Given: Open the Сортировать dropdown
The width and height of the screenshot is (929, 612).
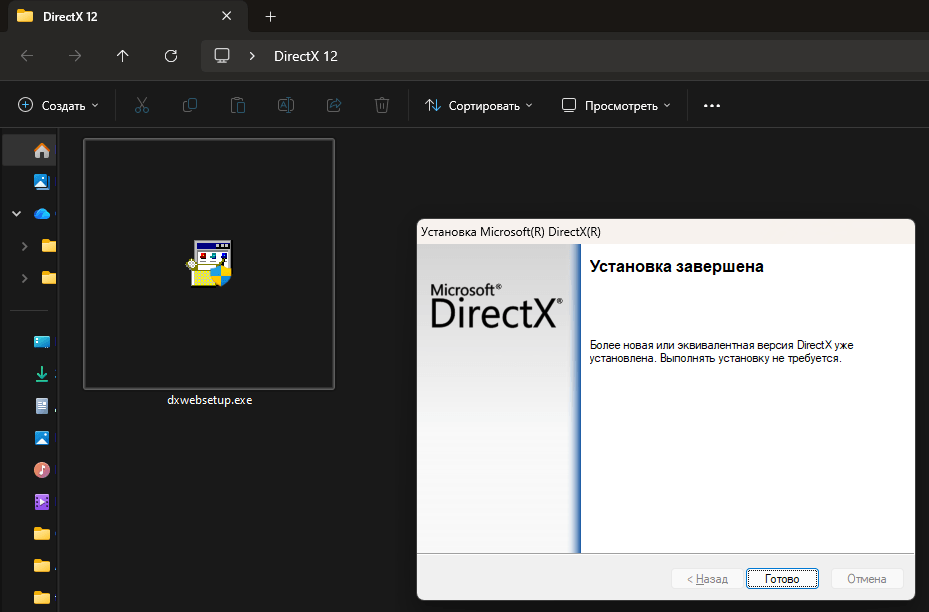Looking at the screenshot, I should tap(478, 105).
